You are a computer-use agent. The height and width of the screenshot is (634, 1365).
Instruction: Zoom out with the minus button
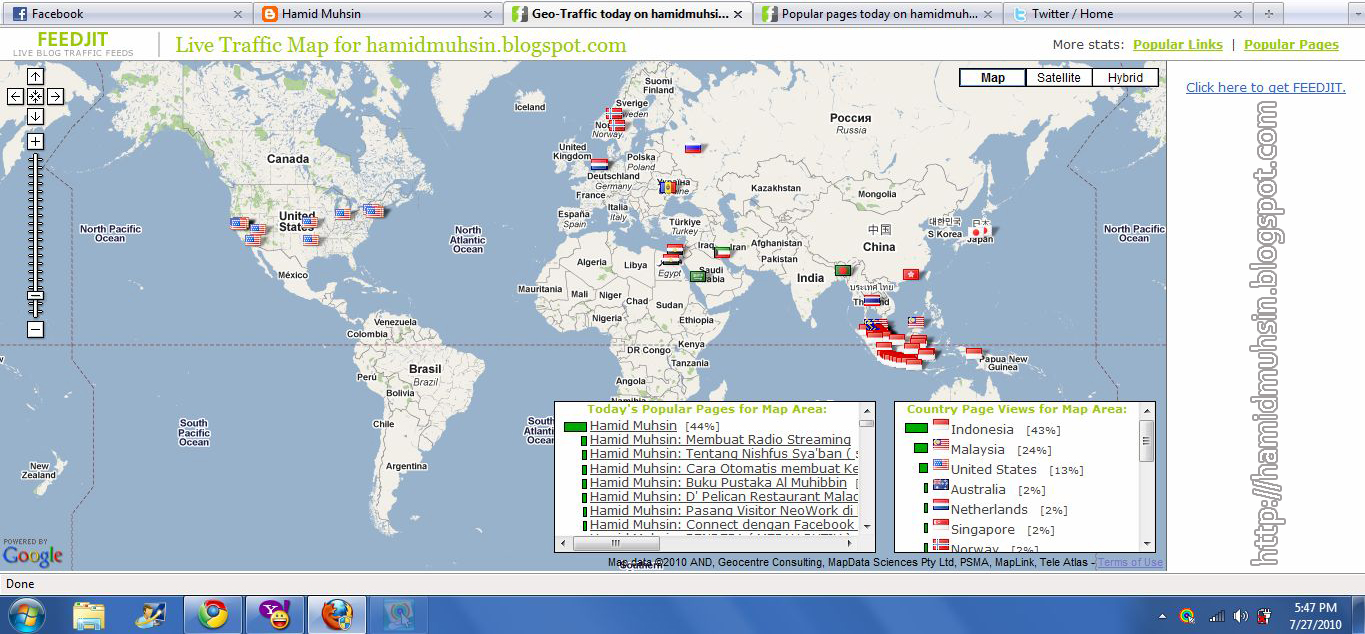(35, 329)
